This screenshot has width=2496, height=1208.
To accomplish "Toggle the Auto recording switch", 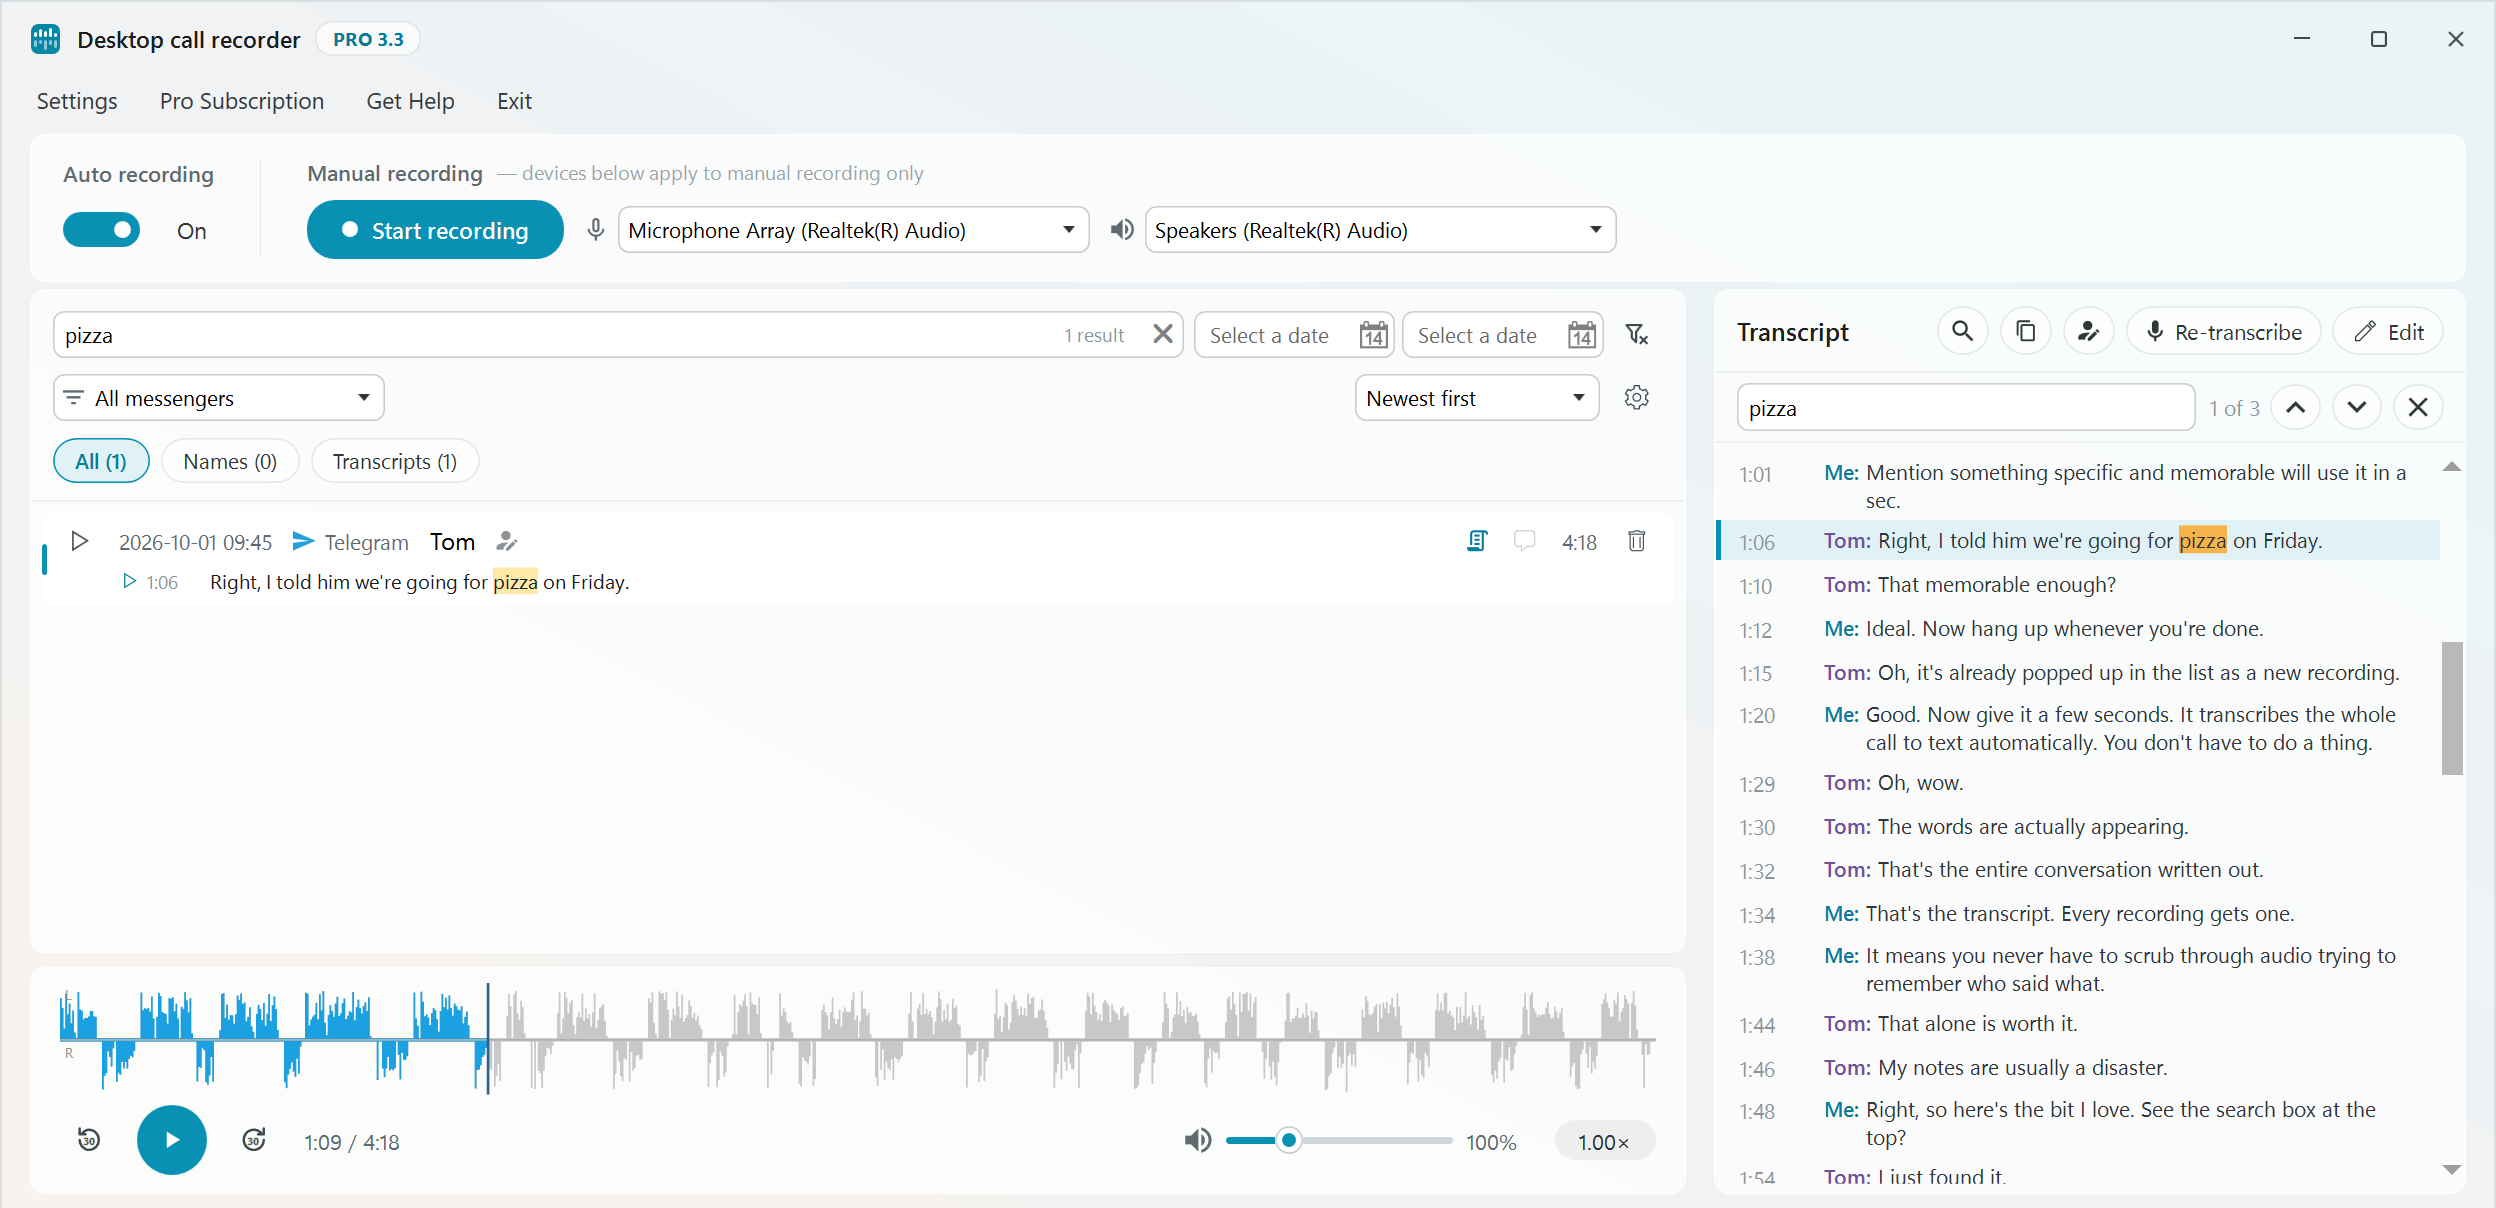I will click(101, 230).
